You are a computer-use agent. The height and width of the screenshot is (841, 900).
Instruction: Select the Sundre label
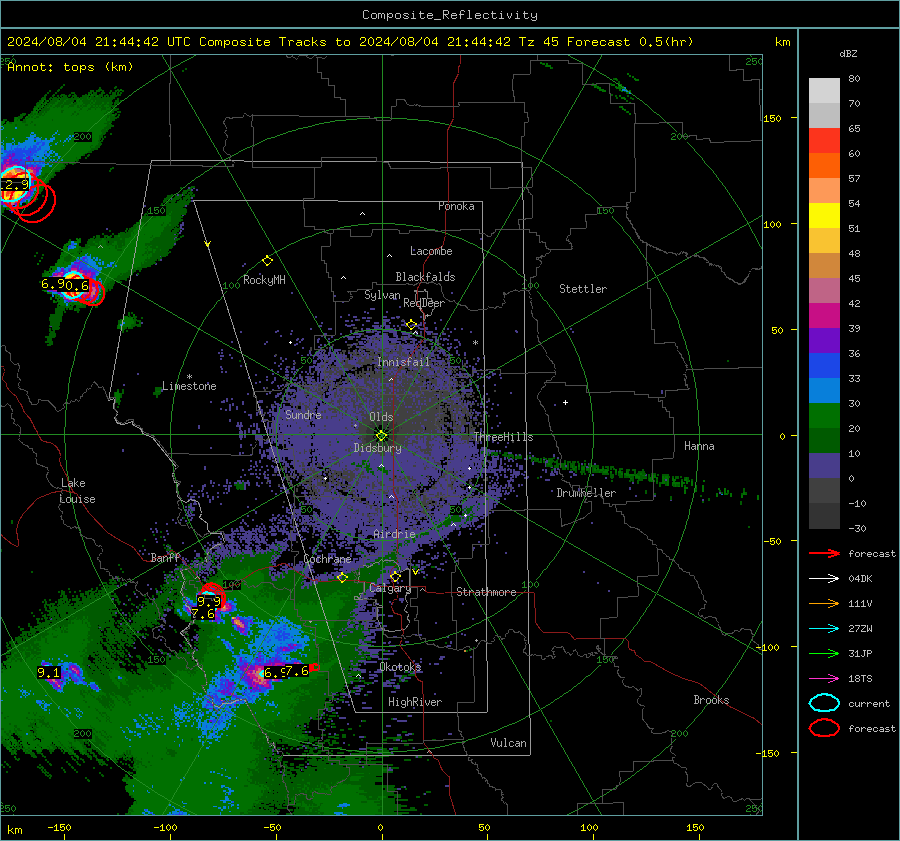point(303,415)
